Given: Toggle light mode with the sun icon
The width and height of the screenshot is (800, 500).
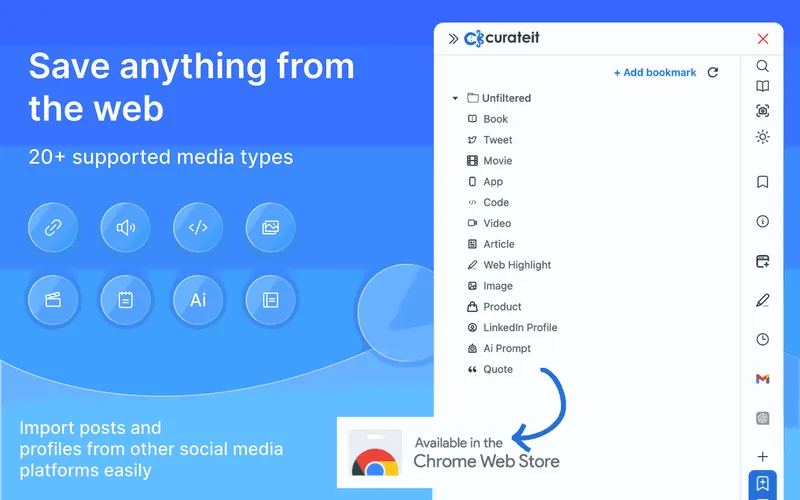Looking at the screenshot, I should coord(762,137).
